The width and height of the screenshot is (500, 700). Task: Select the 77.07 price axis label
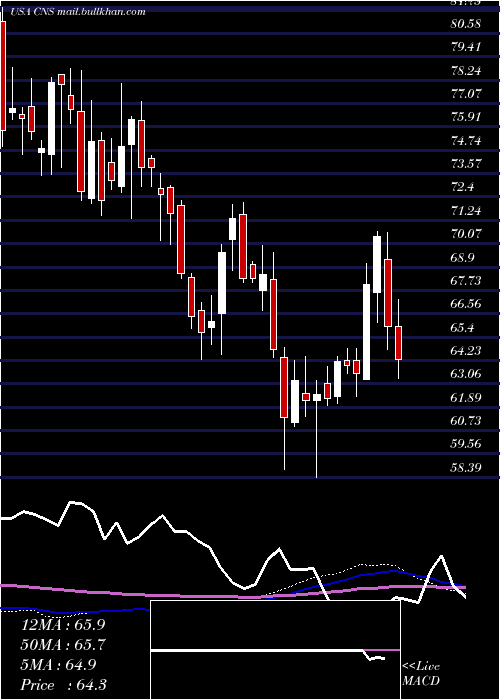pyautogui.click(x=466, y=94)
